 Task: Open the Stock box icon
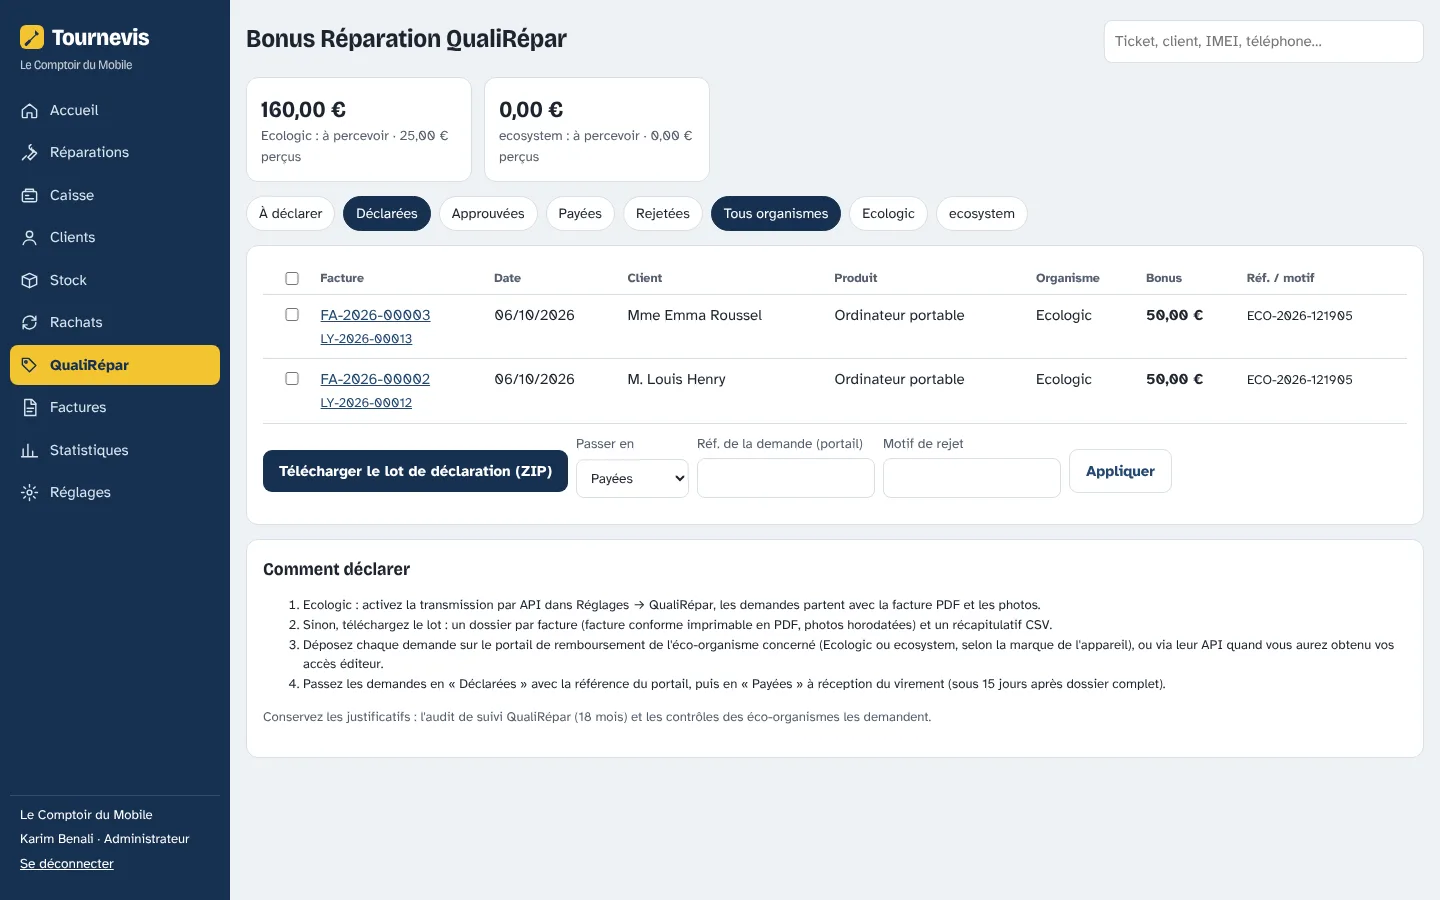pos(30,281)
